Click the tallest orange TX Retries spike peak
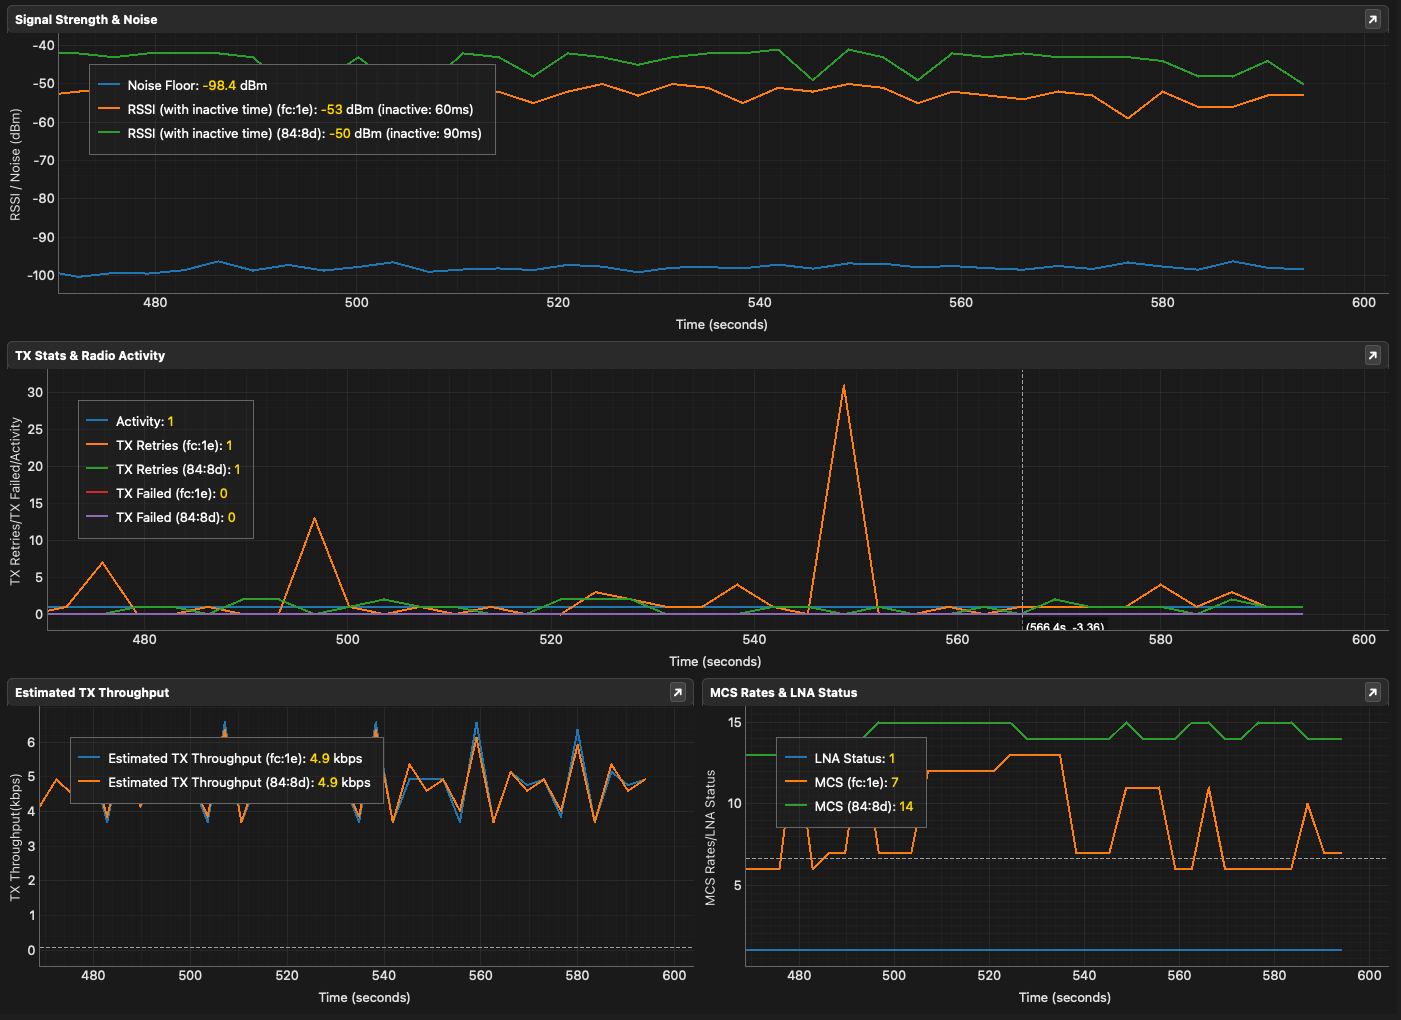Screen dimensions: 1401x1020 [844, 386]
